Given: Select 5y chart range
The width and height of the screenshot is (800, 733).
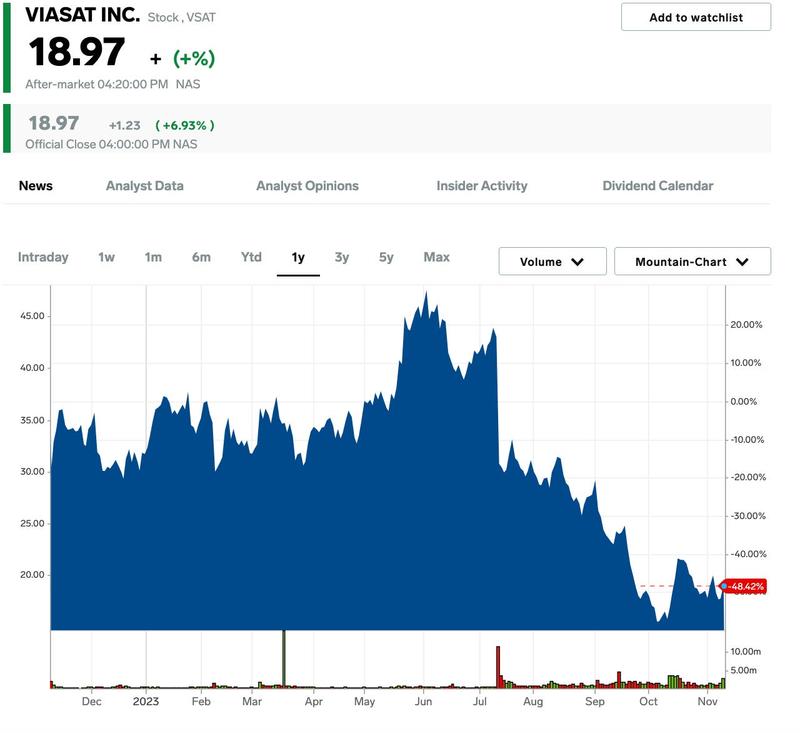Looking at the screenshot, I should tap(386, 257).
